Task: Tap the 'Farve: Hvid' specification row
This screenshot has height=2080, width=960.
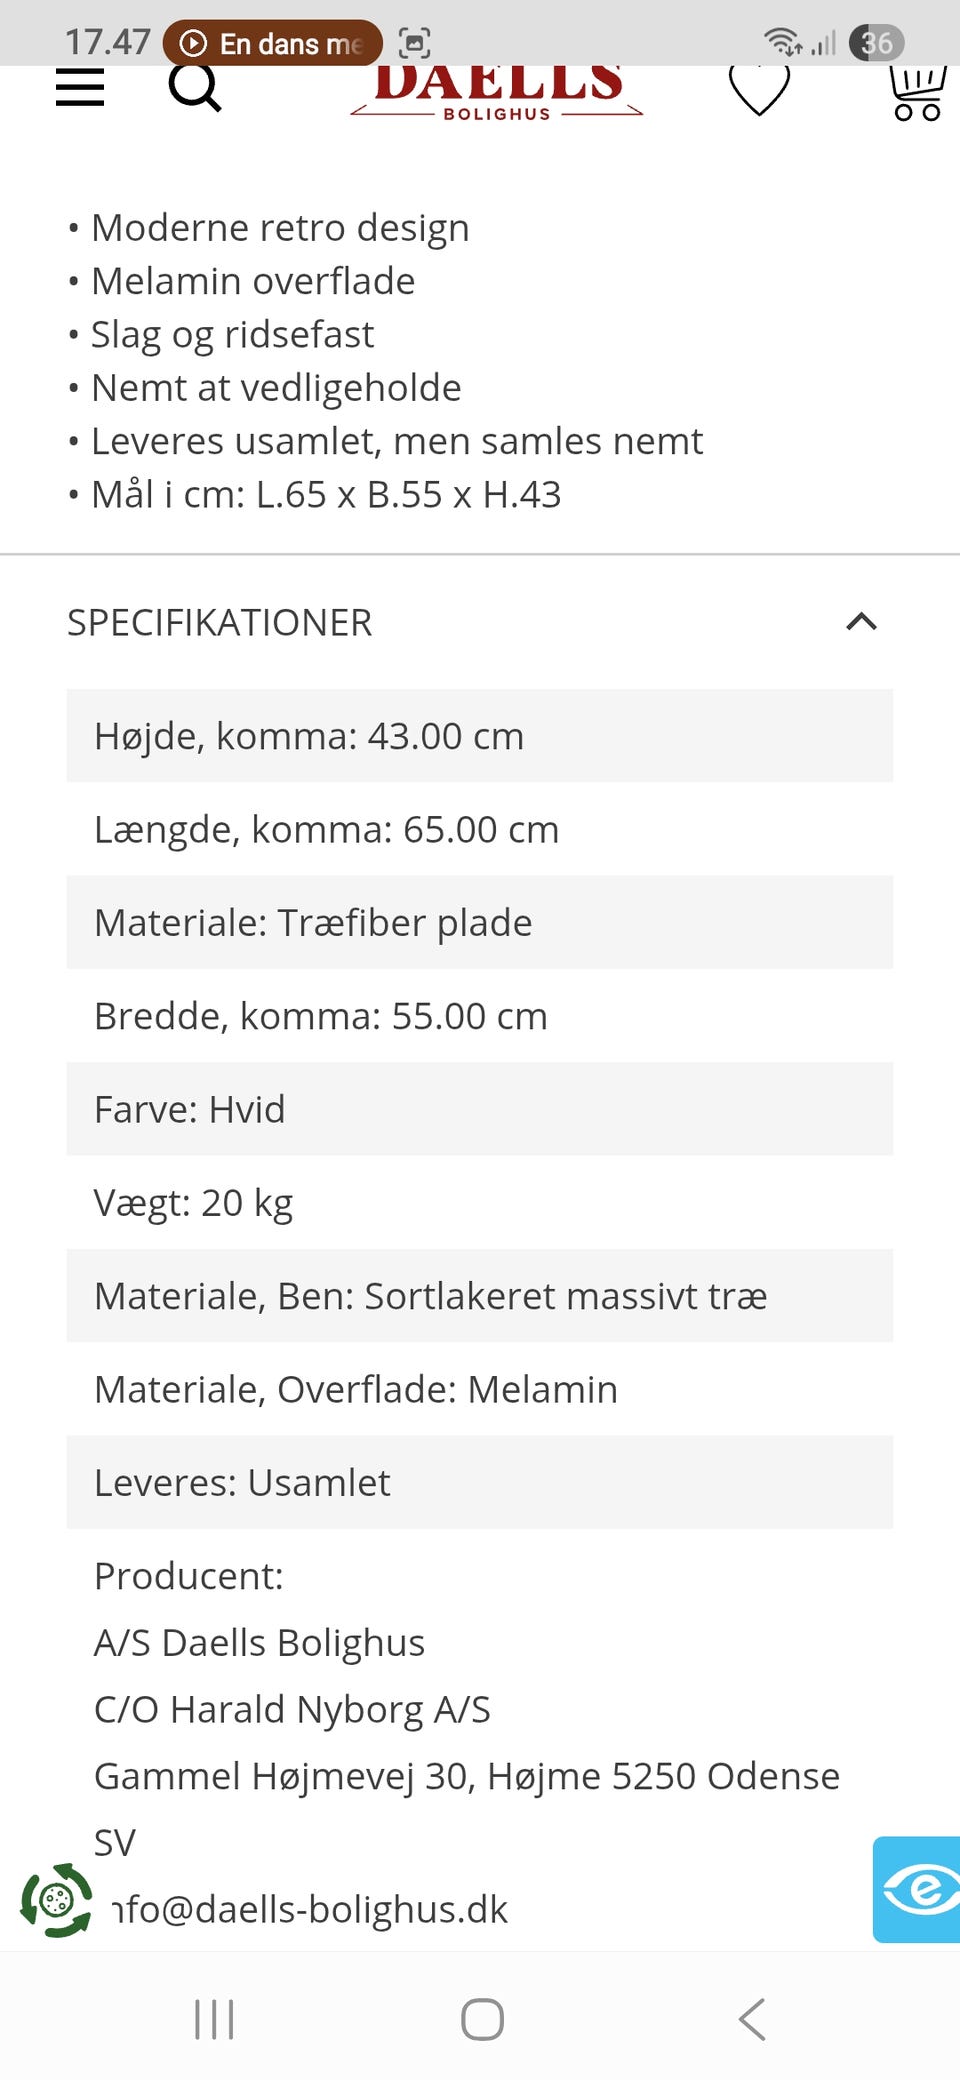Action: [480, 1109]
